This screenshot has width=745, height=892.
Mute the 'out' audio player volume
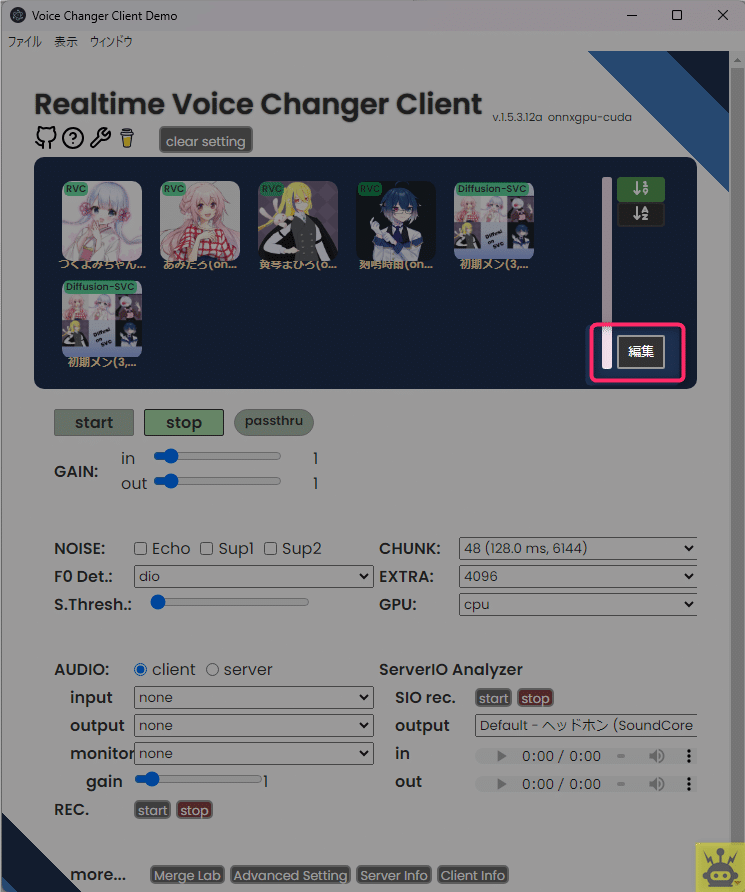pyautogui.click(x=656, y=783)
